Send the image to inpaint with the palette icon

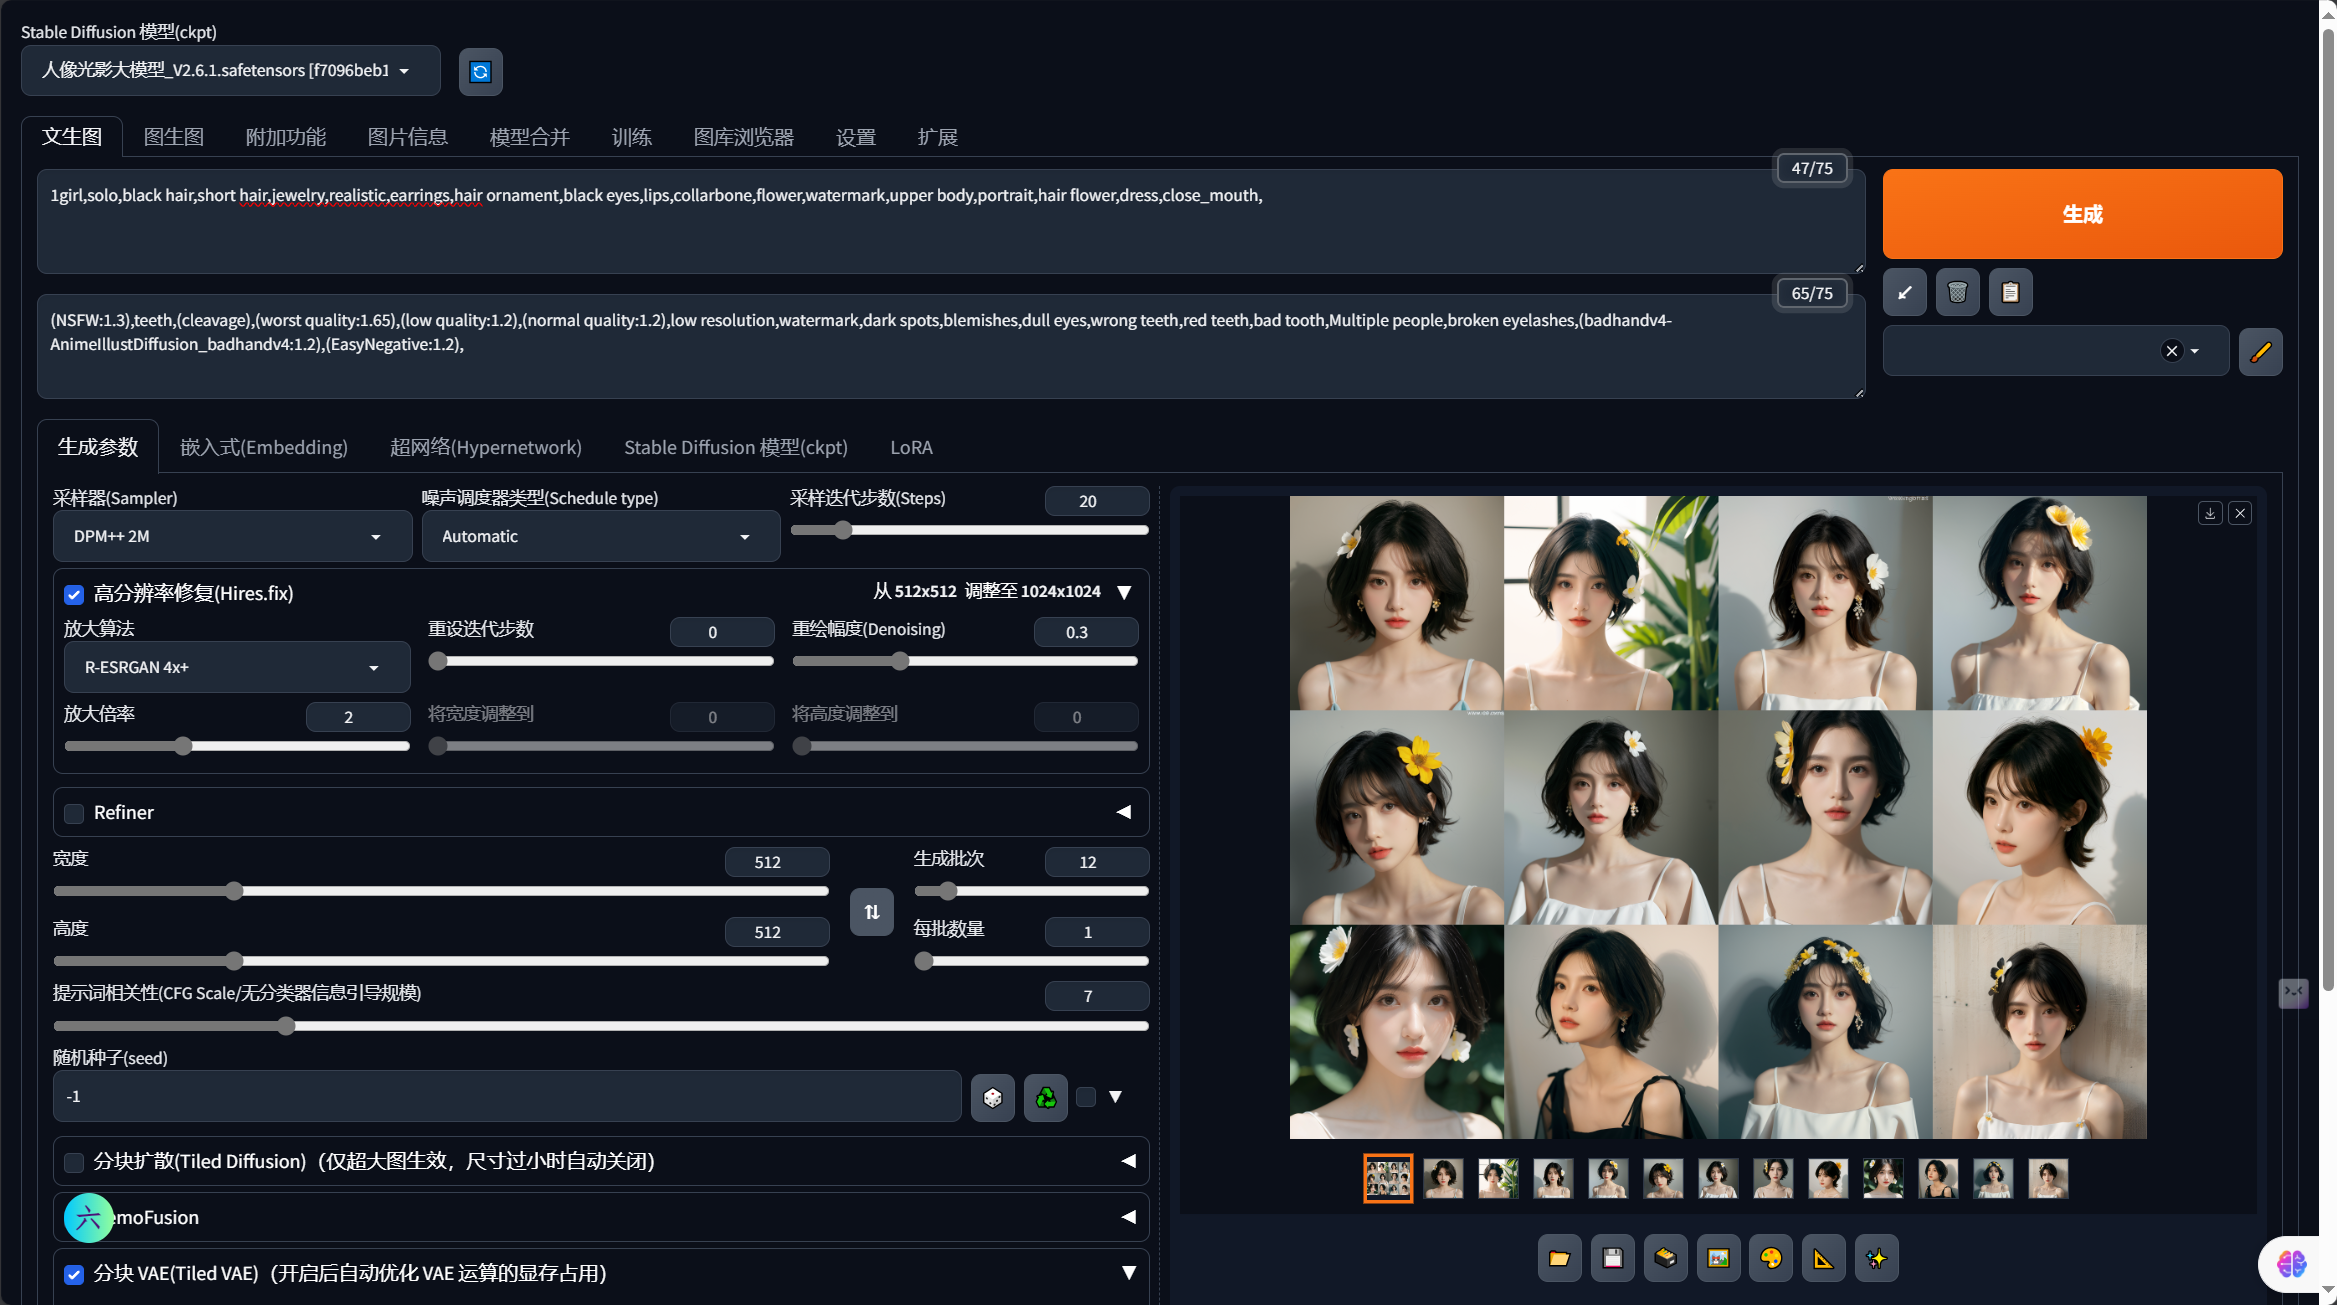(1771, 1258)
